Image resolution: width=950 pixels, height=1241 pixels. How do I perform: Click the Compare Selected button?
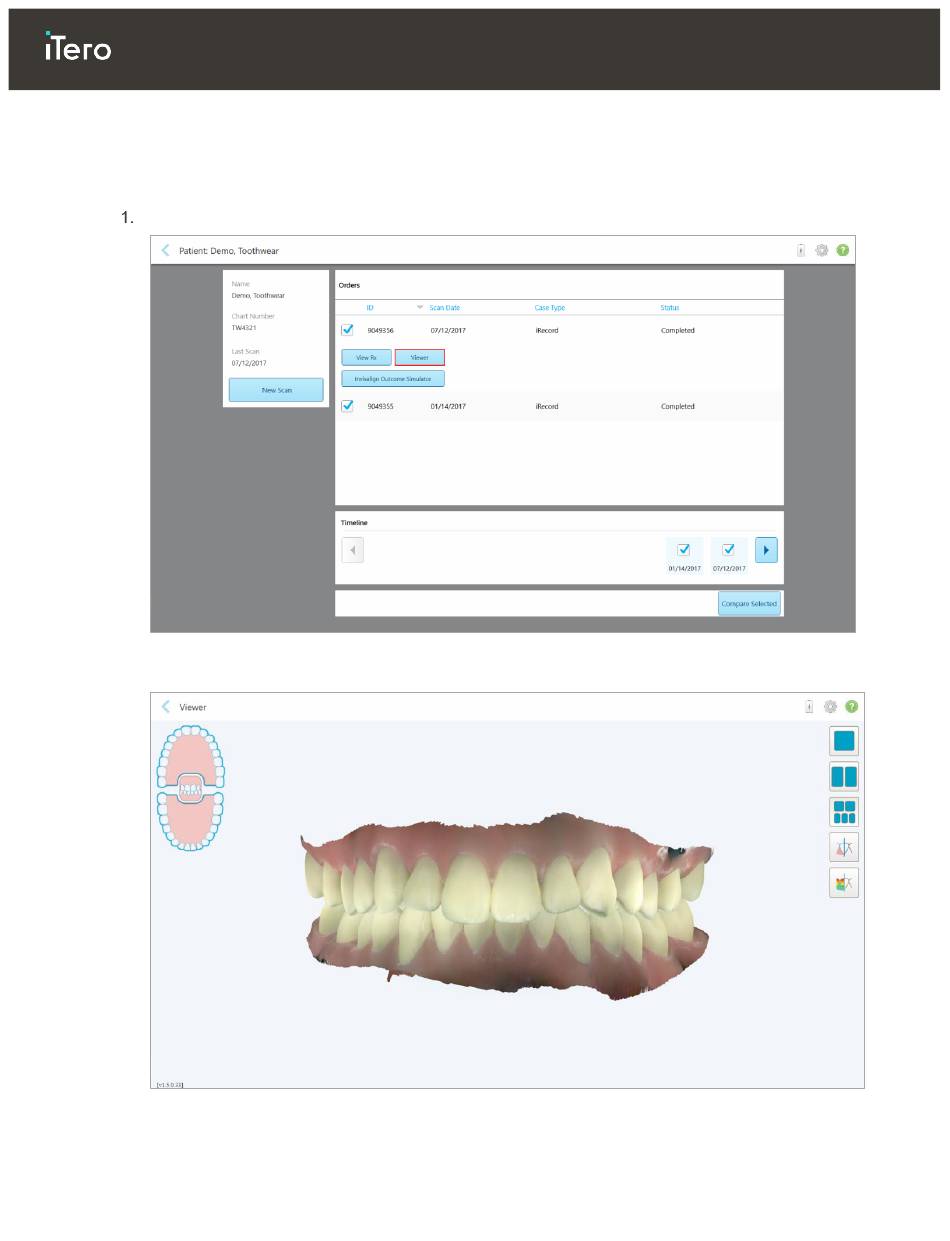pos(749,603)
